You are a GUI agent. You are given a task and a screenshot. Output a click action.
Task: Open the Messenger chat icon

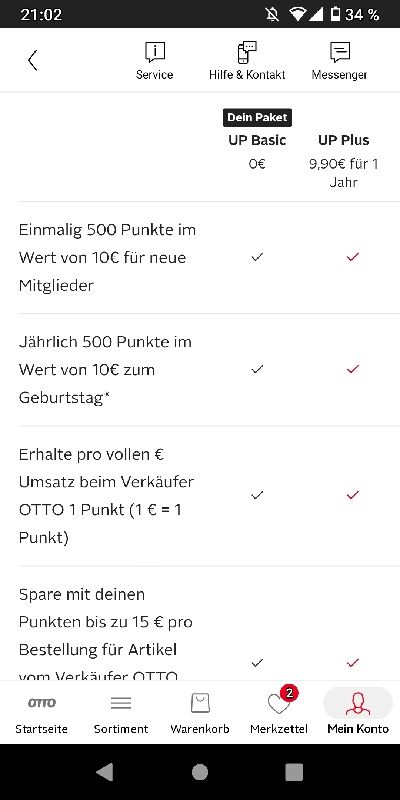pos(339,61)
